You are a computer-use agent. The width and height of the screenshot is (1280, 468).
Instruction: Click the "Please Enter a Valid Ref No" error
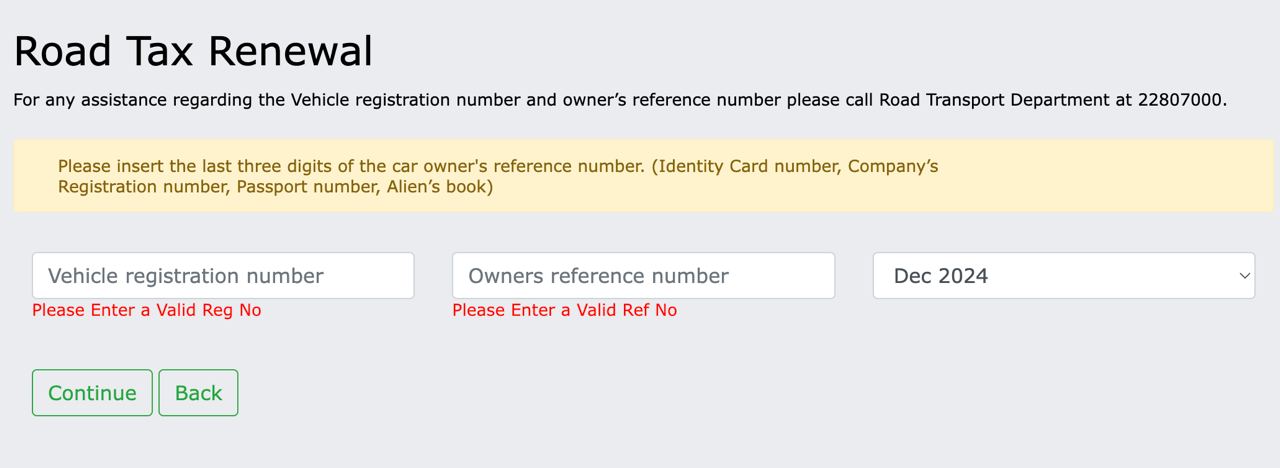click(x=564, y=310)
